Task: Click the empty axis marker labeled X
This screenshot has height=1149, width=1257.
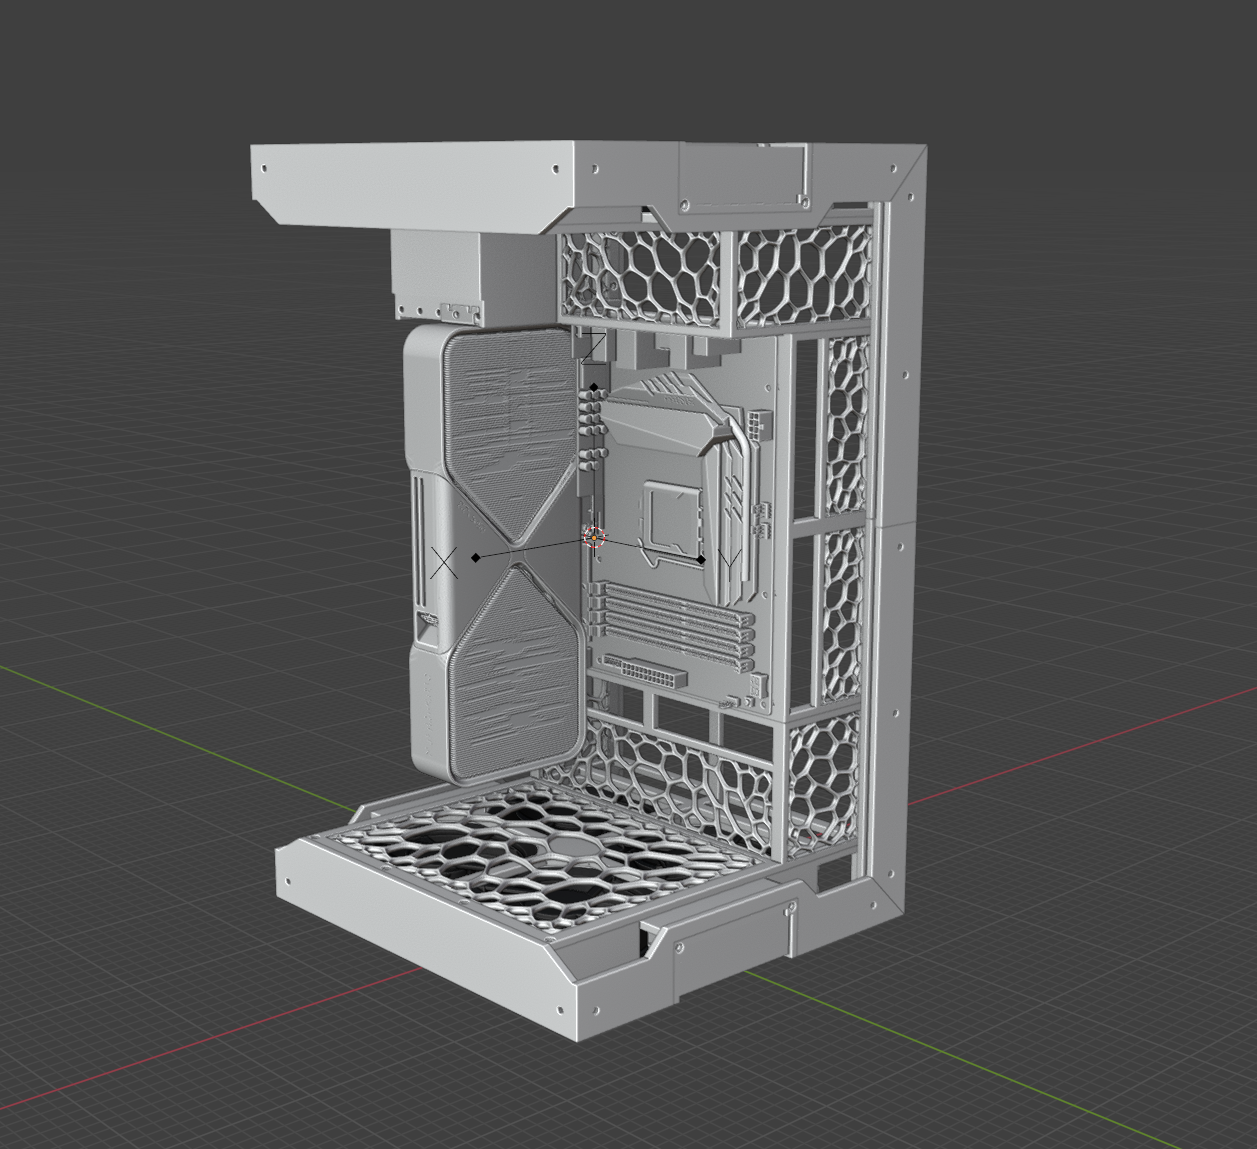Action: point(444,563)
